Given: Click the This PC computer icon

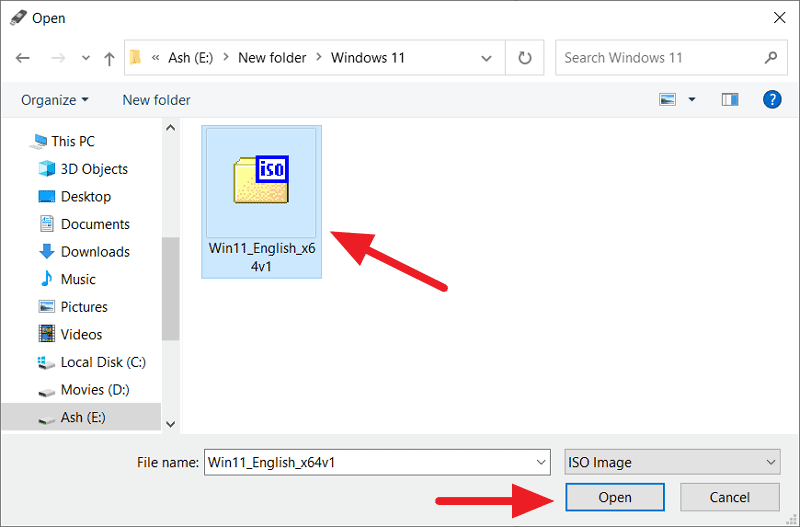Looking at the screenshot, I should pyautogui.click(x=39, y=141).
